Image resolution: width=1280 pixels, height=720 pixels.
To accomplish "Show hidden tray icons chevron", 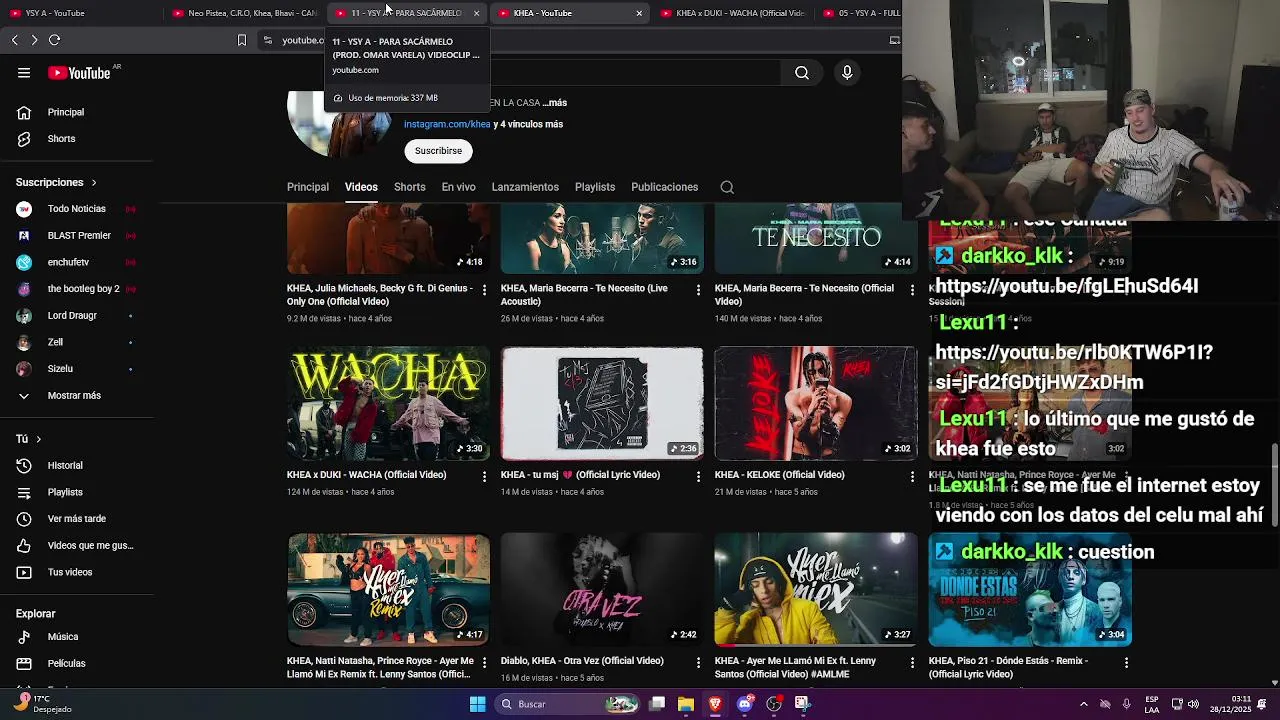I will pos(1083,704).
